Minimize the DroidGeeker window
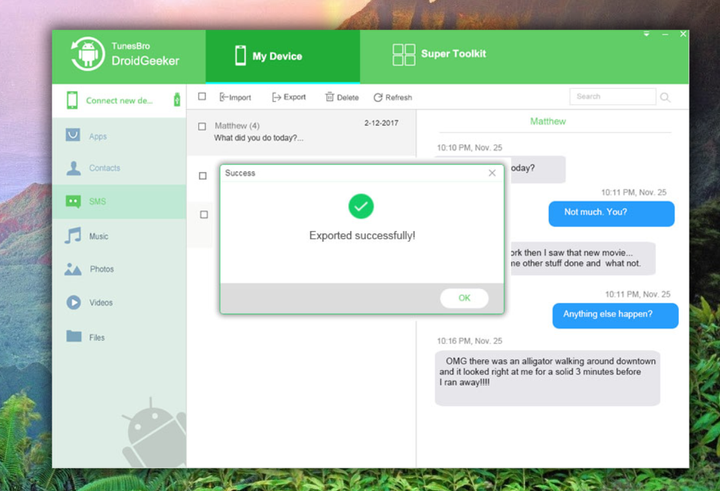Screen dimensions: 720x491 [x=665, y=34]
